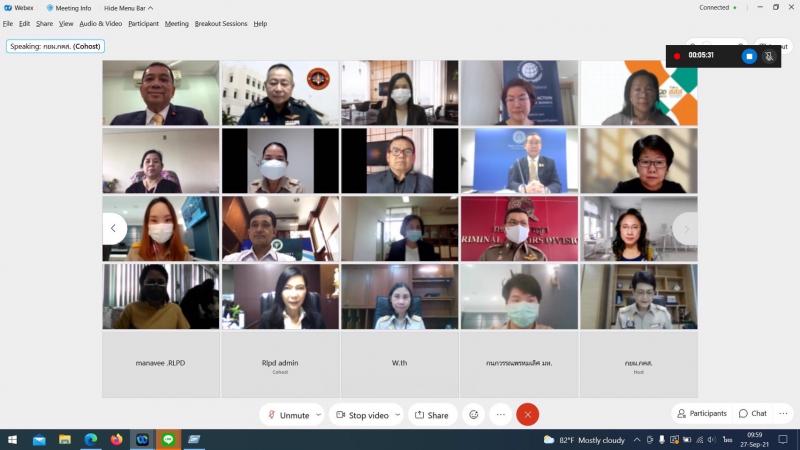Open the Participants panel
Image resolution: width=800 pixels, height=450 pixels.
click(x=702, y=413)
